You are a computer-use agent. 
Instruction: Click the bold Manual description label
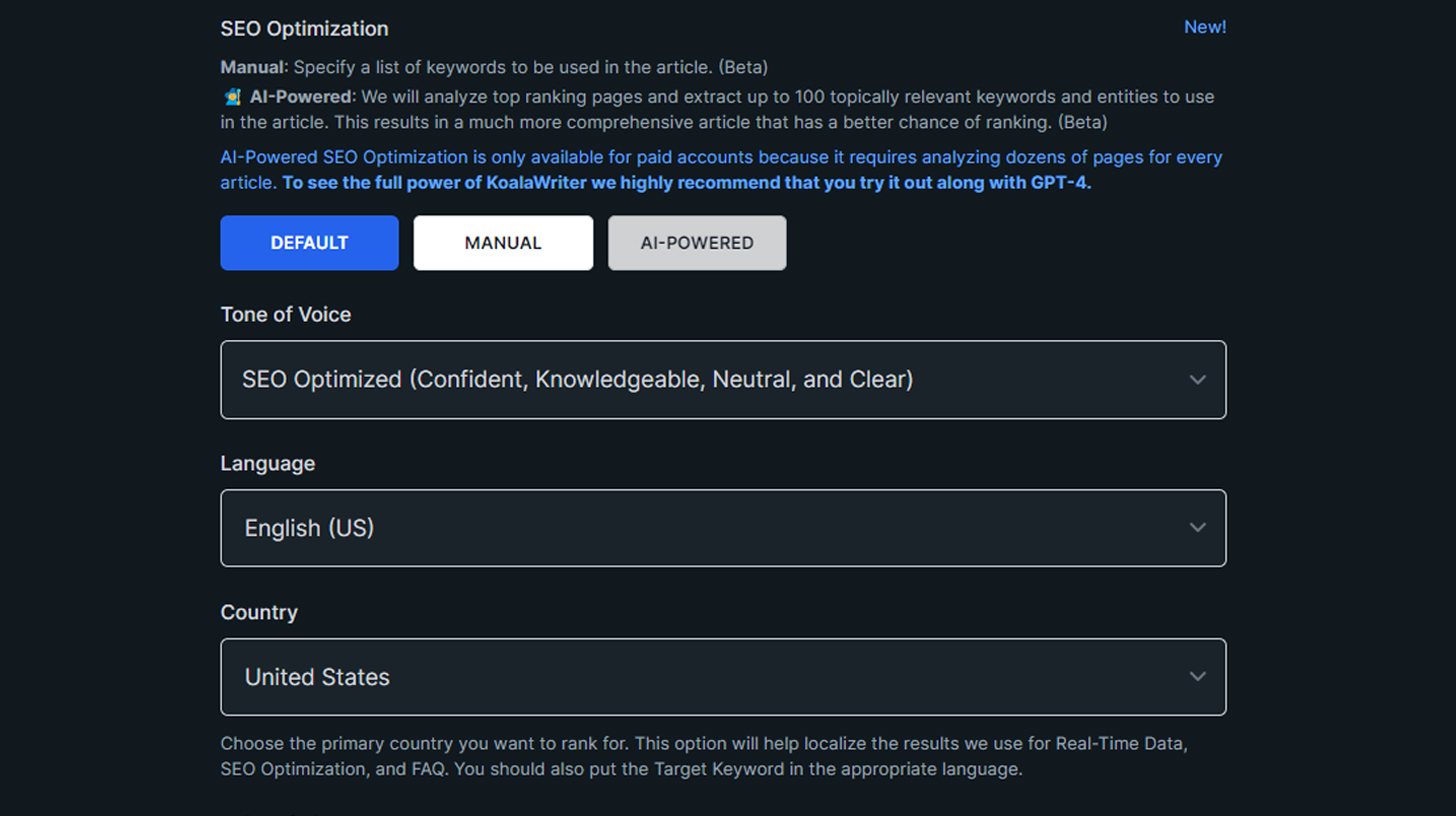[254, 67]
